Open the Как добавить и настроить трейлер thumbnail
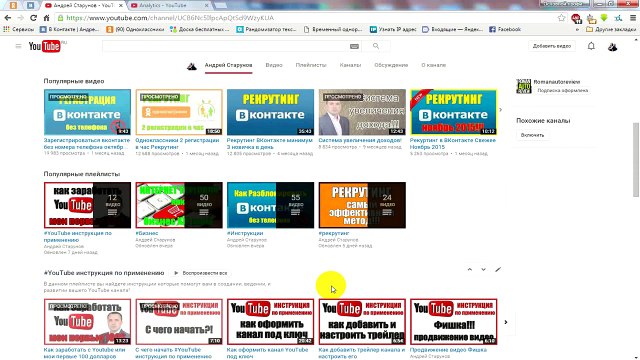Image resolution: width=640 pixels, height=360 pixels. tap(362, 322)
